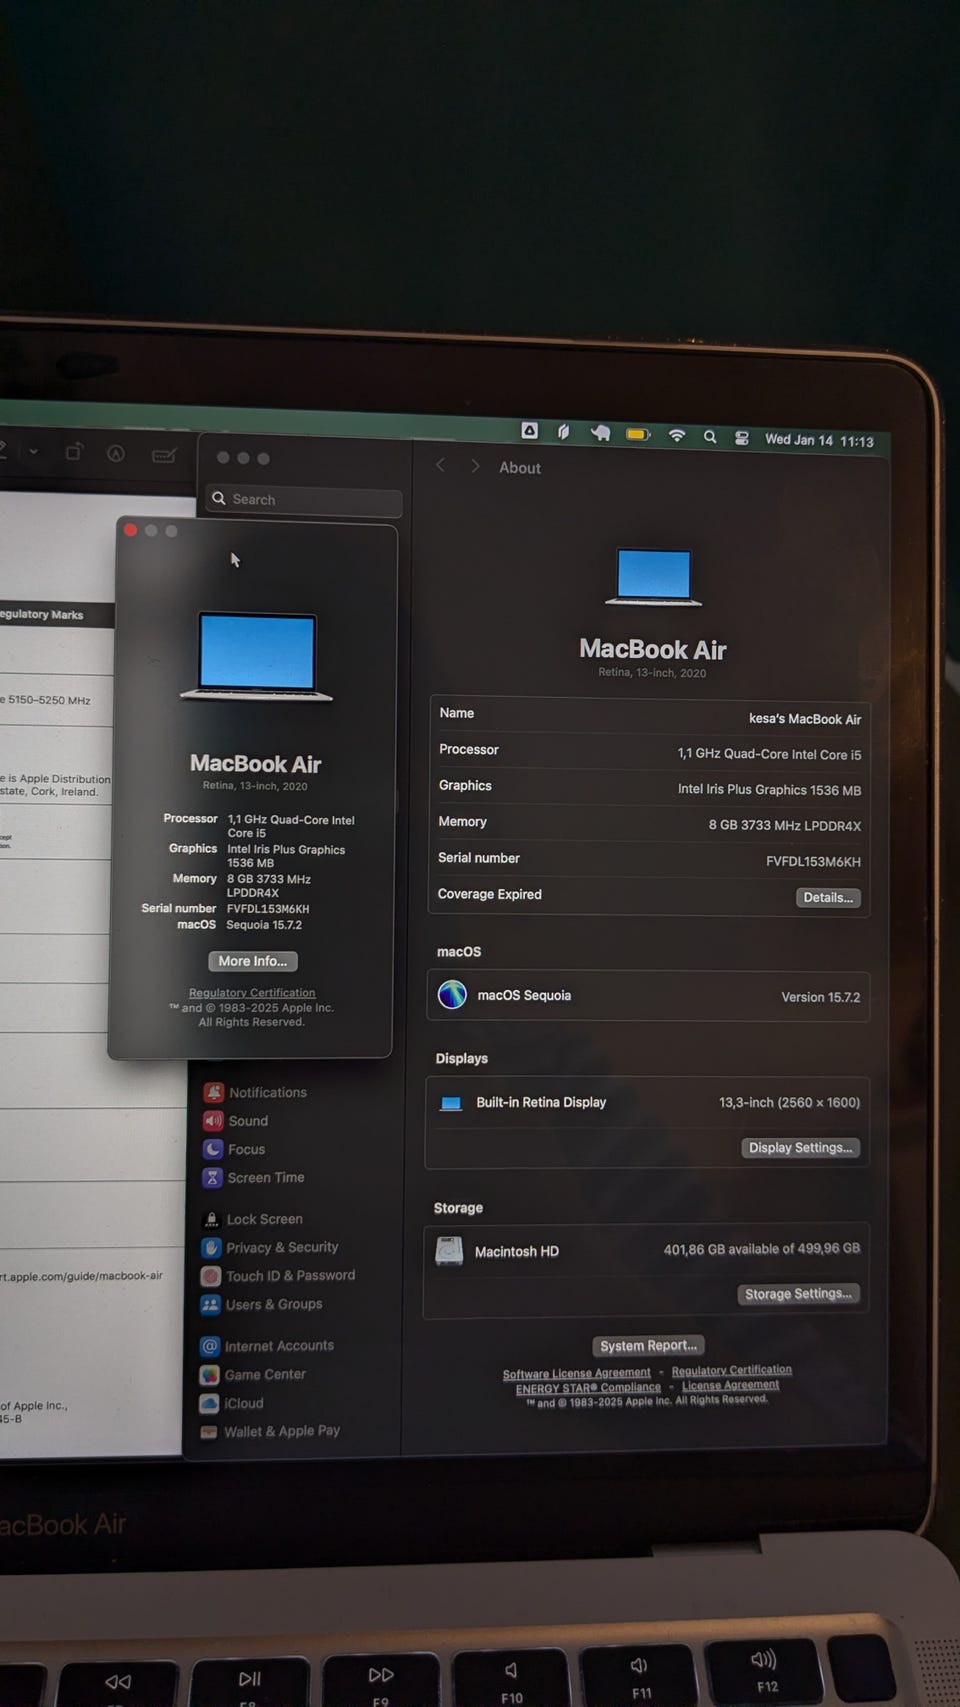The height and width of the screenshot is (1707, 960).
Task: Close the small About This Mac window
Action: click(130, 530)
